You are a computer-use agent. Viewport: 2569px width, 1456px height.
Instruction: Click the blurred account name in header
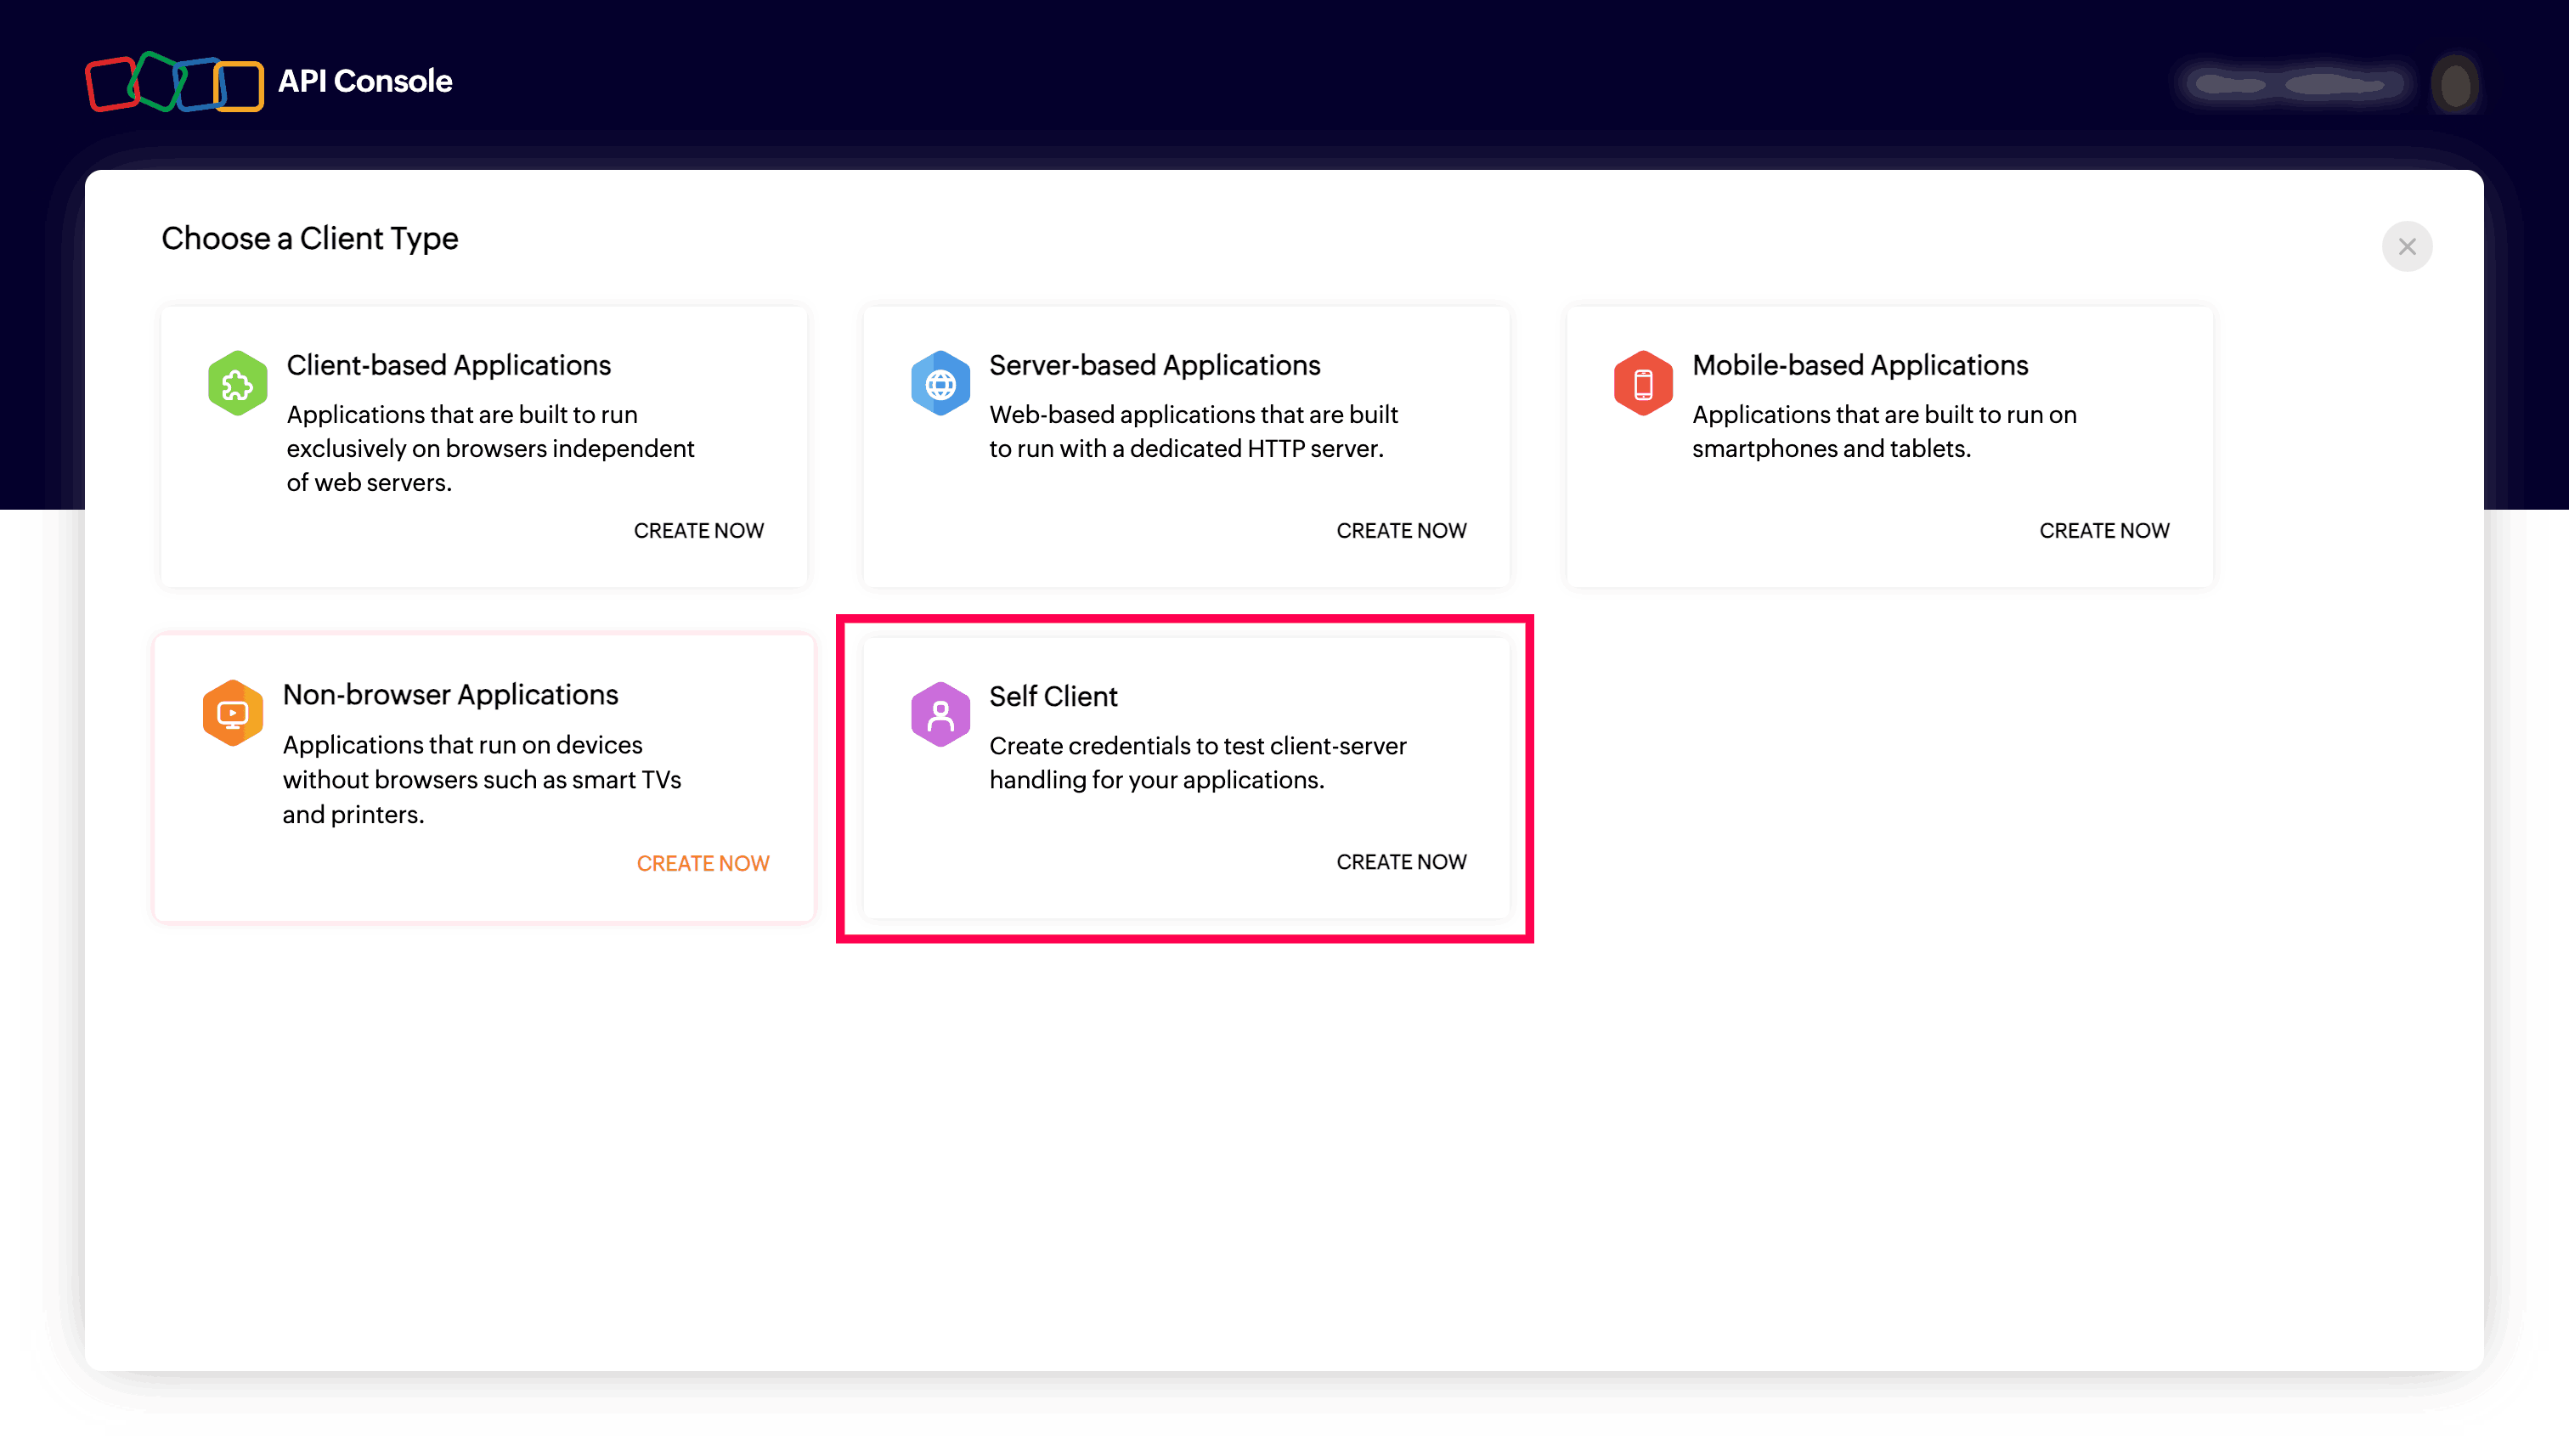[2292, 84]
